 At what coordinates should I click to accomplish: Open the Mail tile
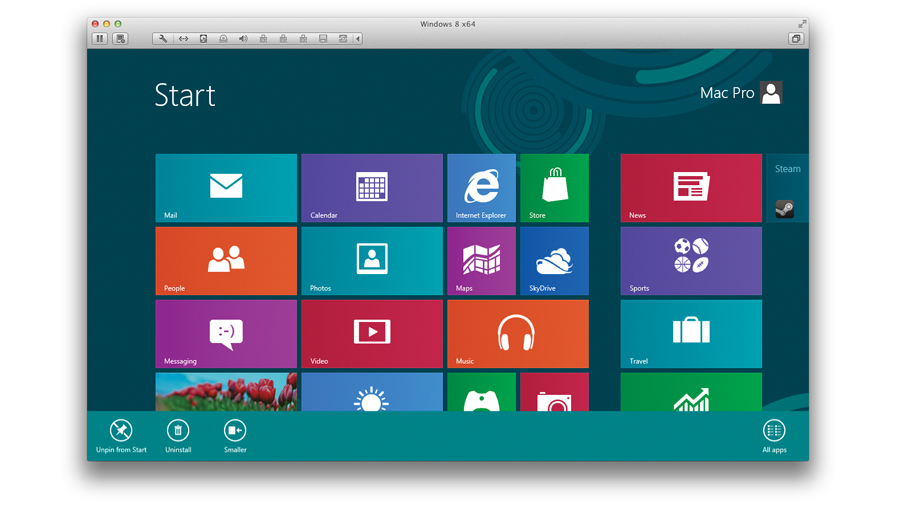(x=226, y=188)
